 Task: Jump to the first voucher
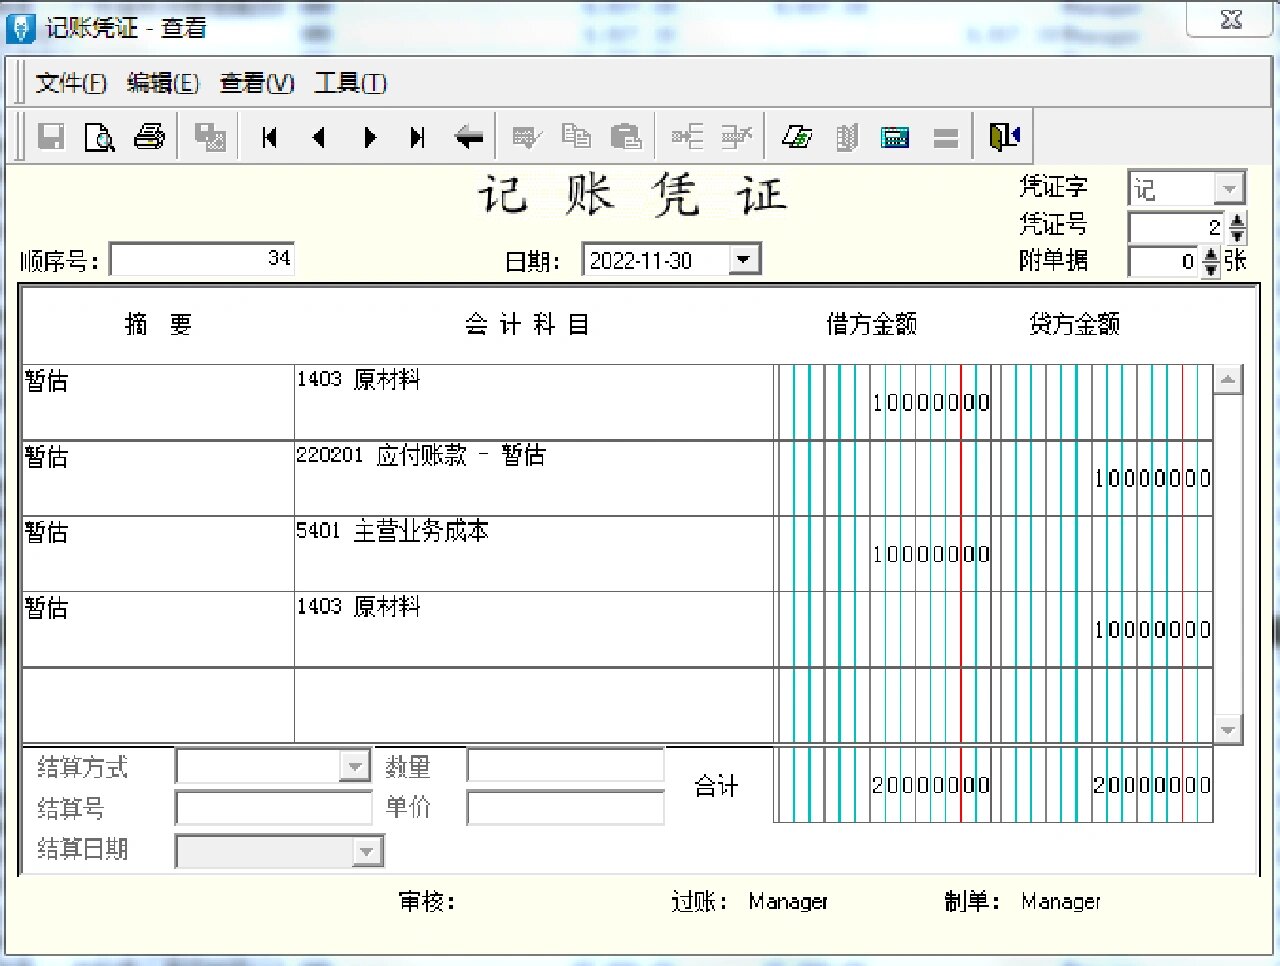tap(269, 137)
